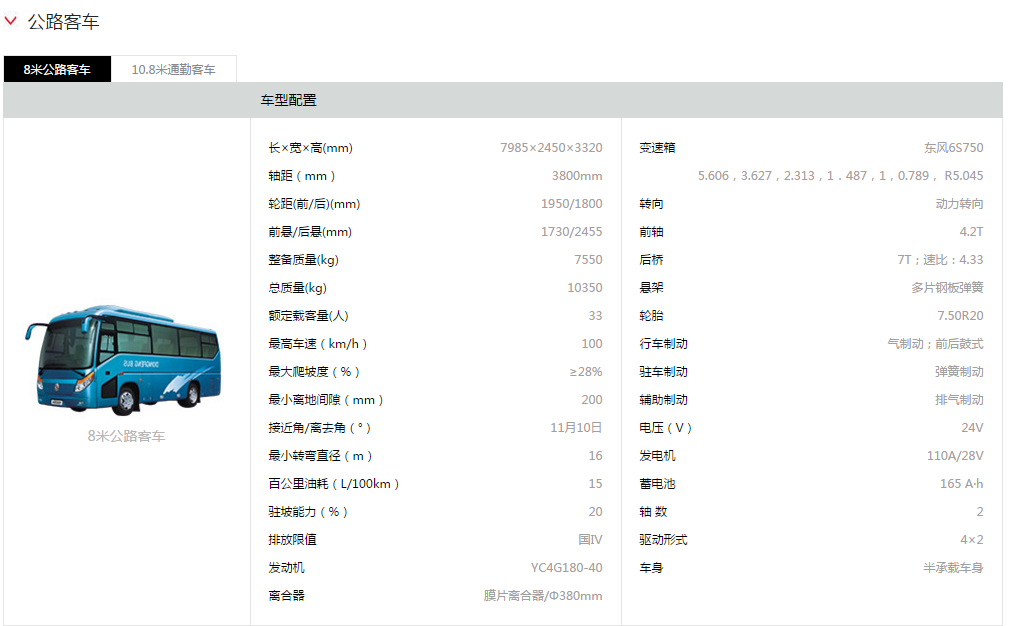
Task: Click the 1950/1800 track value
Action: (x=572, y=204)
